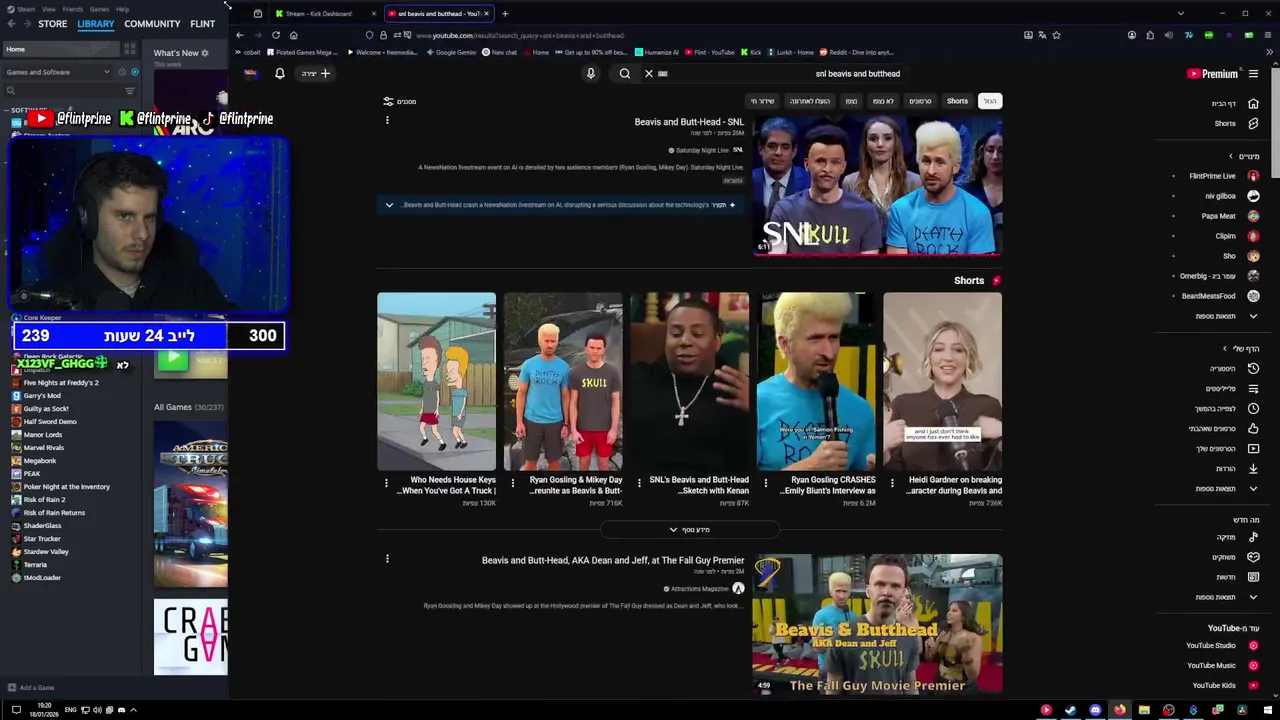Viewport: 1280px width, 720px height.
Task: Clear the YouTube search query
Action: click(x=648, y=73)
